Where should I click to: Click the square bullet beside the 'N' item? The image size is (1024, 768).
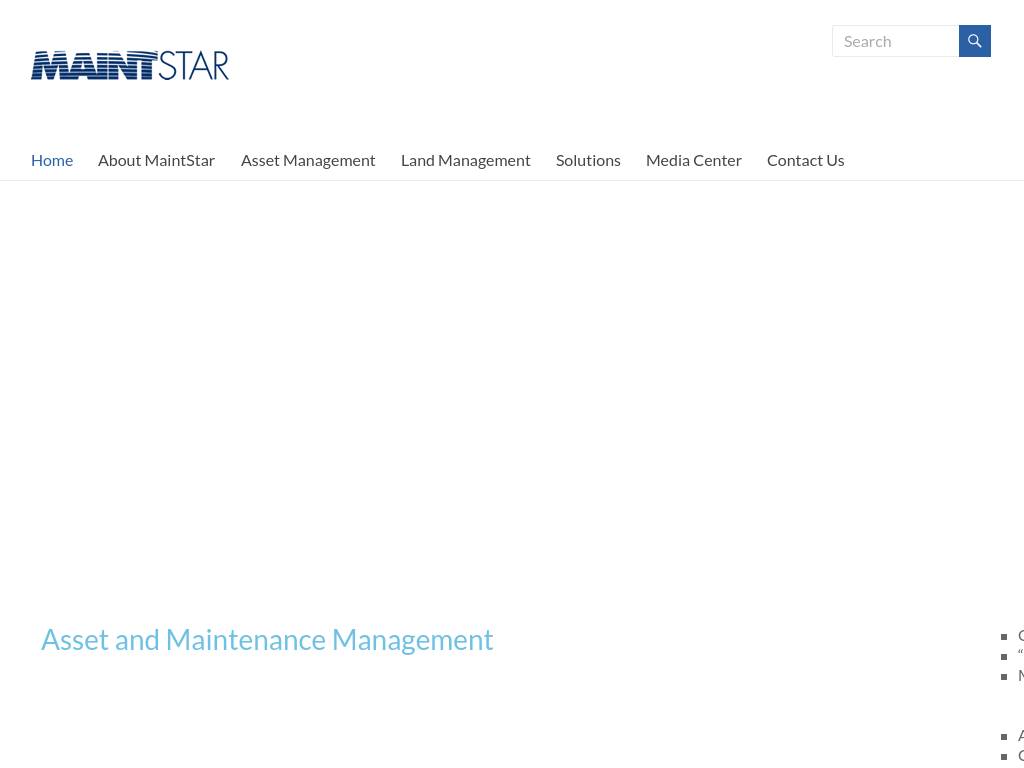tap(1005, 677)
